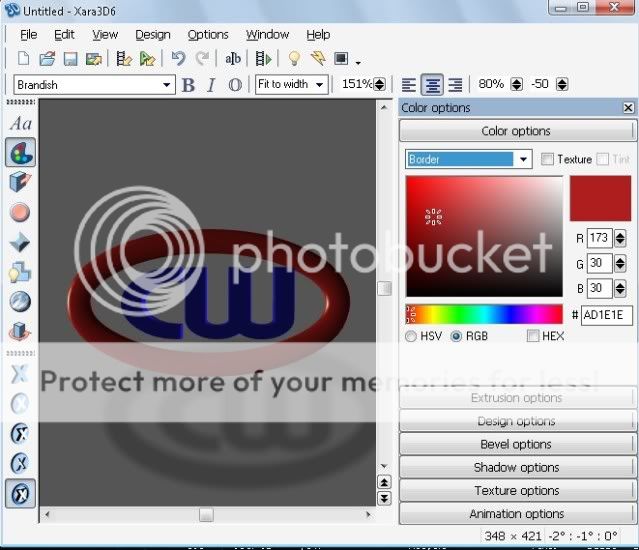
Task: Select the HSV radio button
Action: pyautogui.click(x=411, y=336)
